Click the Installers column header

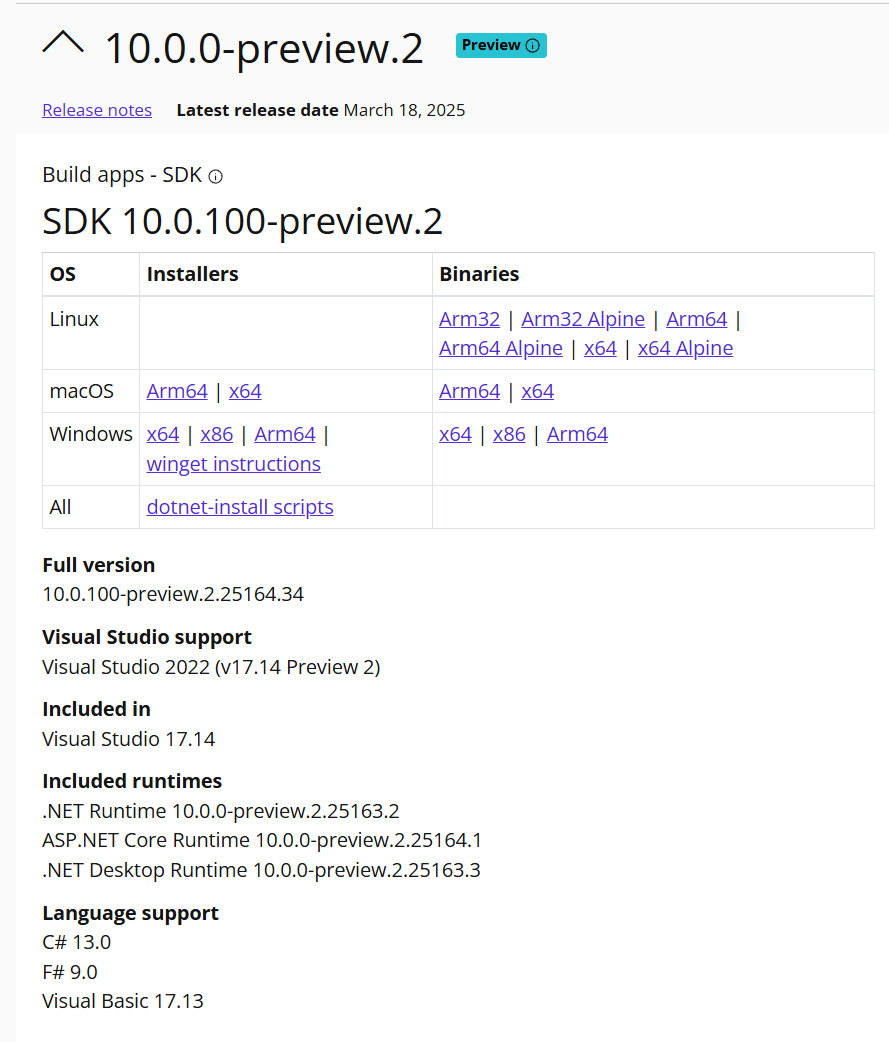(x=192, y=274)
